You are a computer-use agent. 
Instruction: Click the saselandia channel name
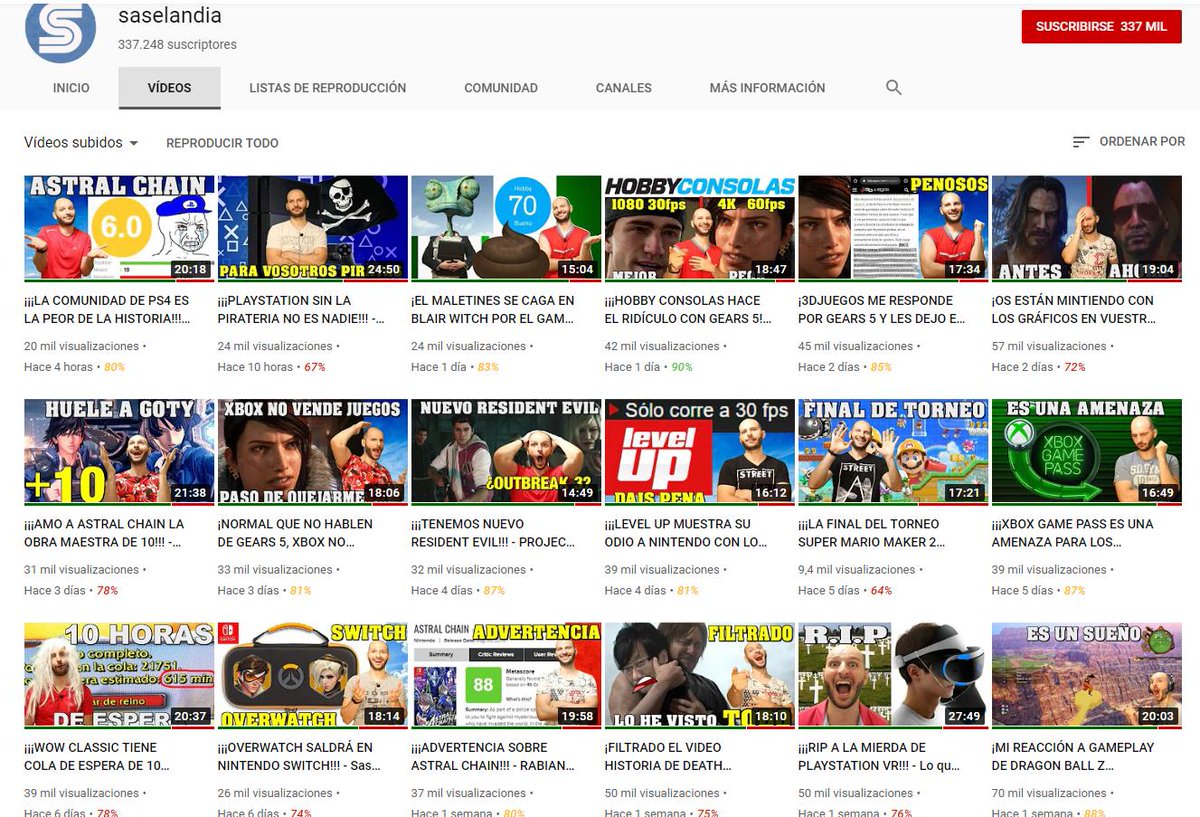pyautogui.click(x=170, y=16)
